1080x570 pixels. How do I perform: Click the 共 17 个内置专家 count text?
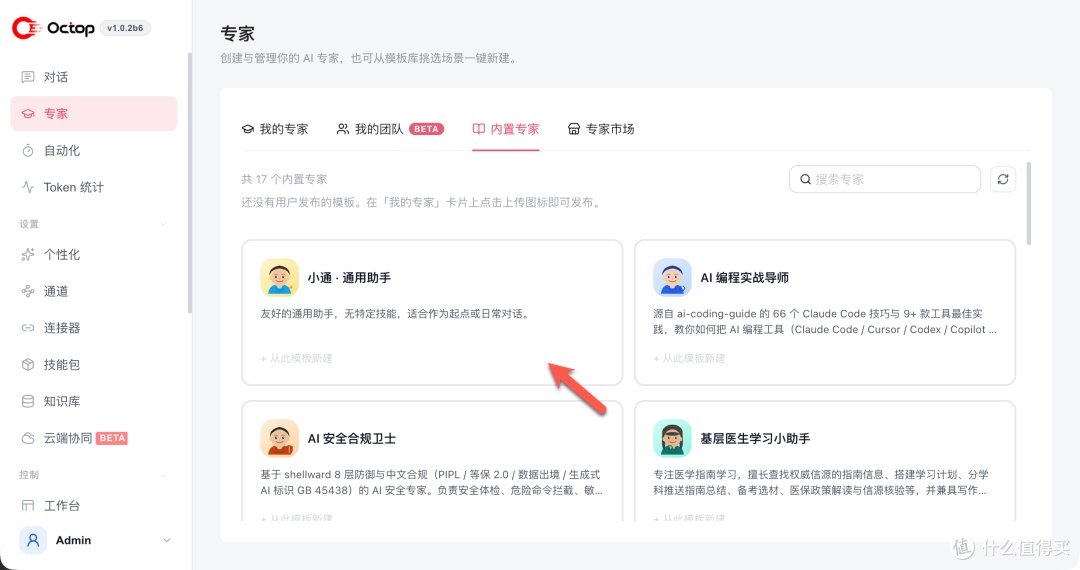pyautogui.click(x=284, y=179)
